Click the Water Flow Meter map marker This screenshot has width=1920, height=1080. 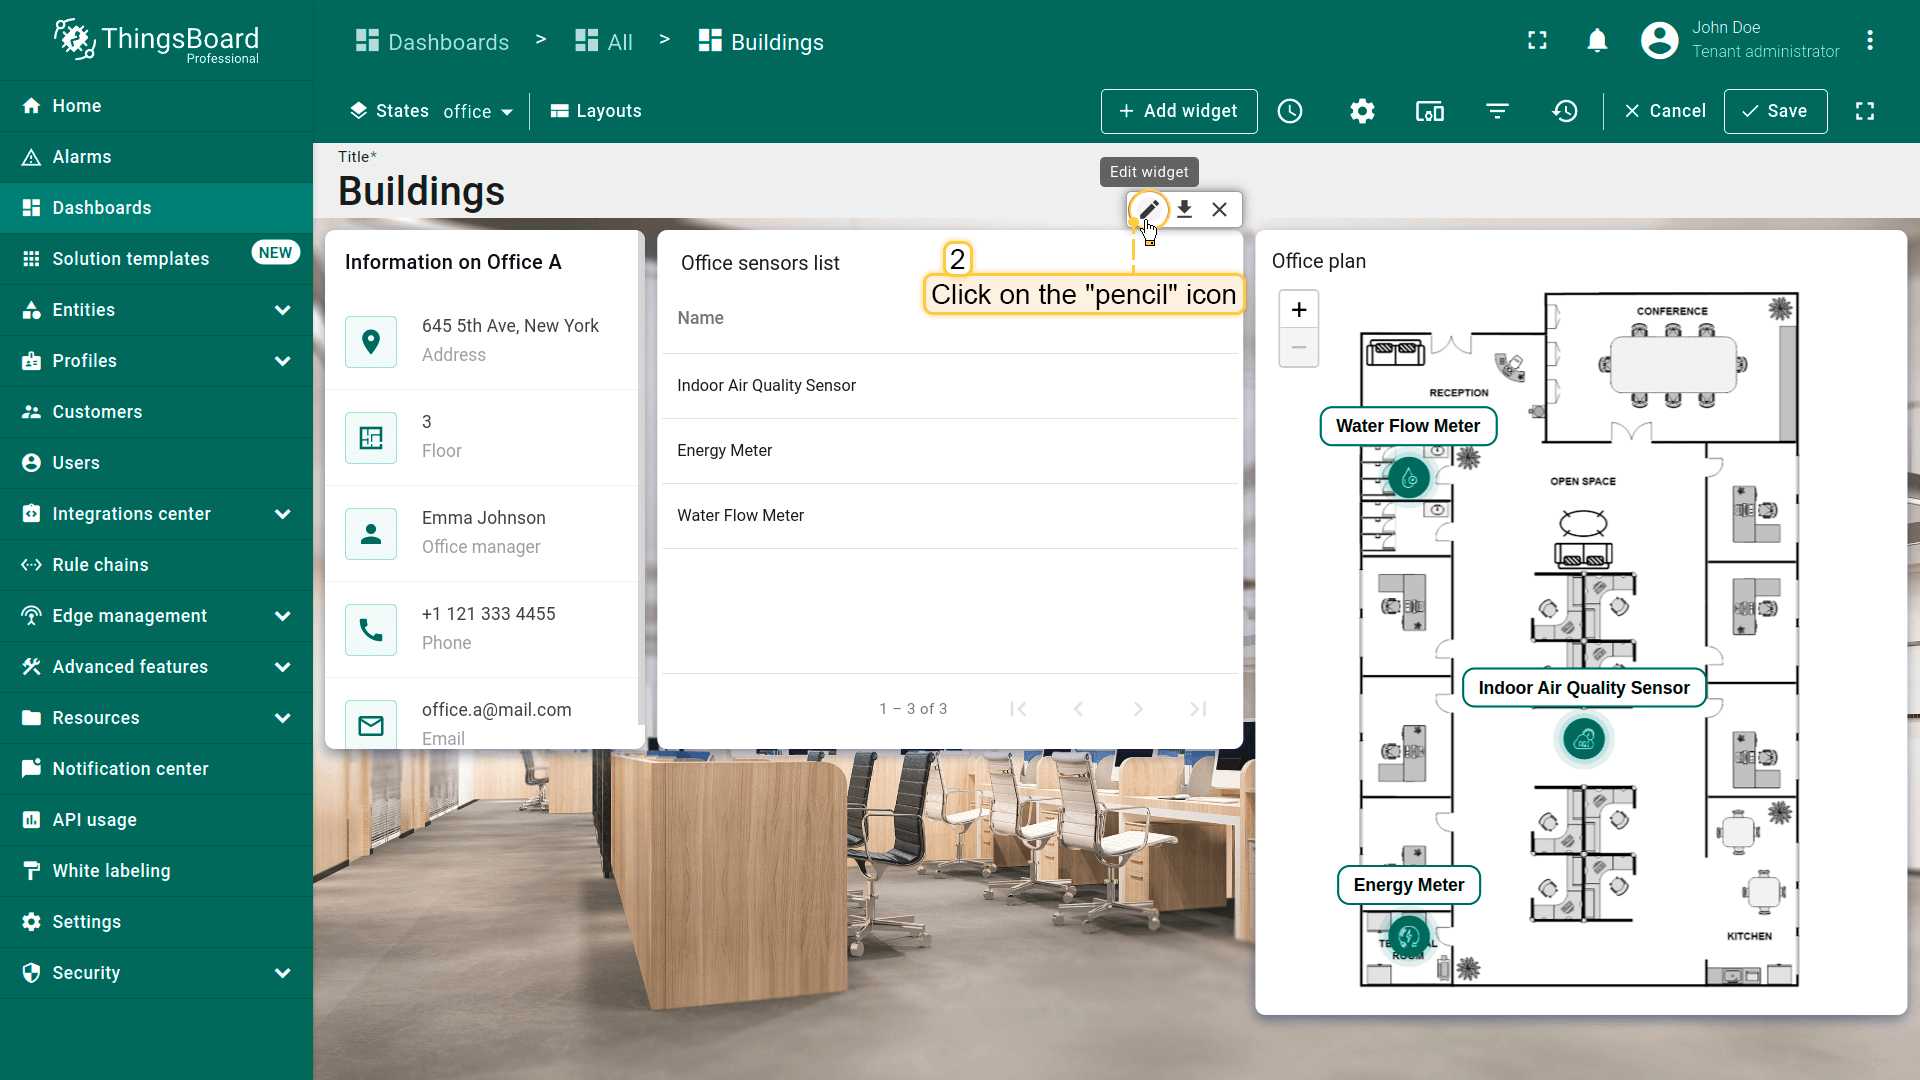click(x=1409, y=478)
